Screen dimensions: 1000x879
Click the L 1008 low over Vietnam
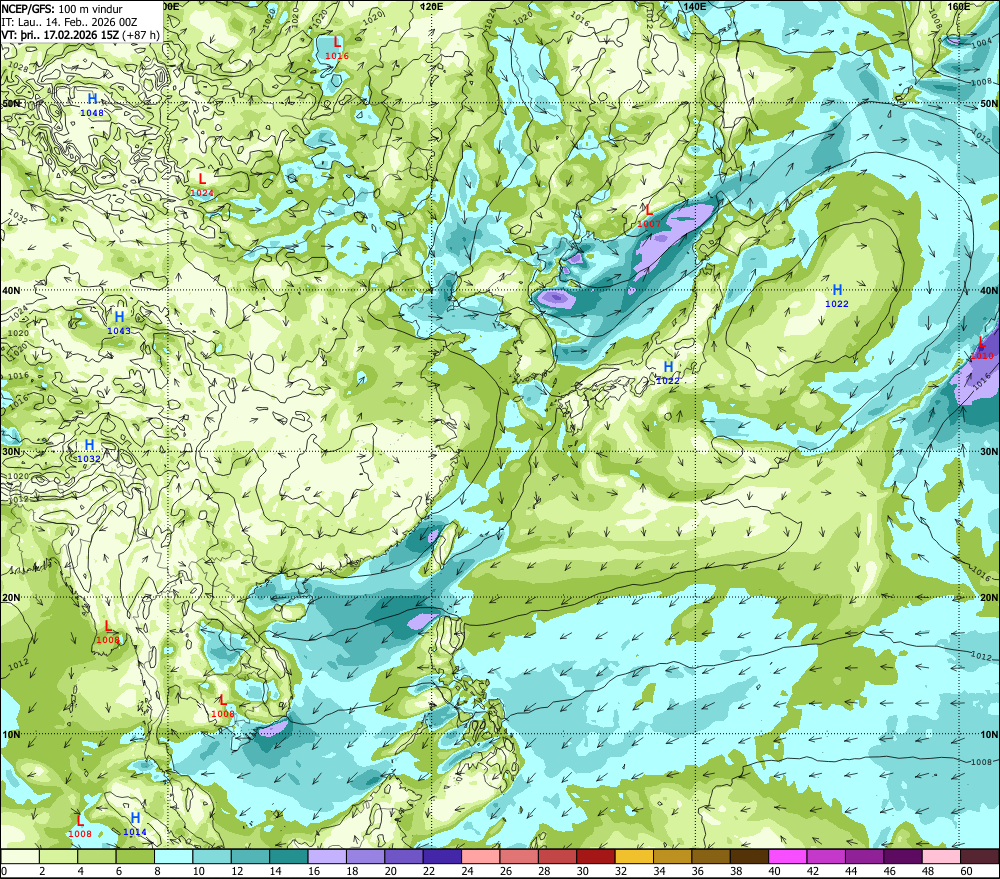click(x=223, y=706)
